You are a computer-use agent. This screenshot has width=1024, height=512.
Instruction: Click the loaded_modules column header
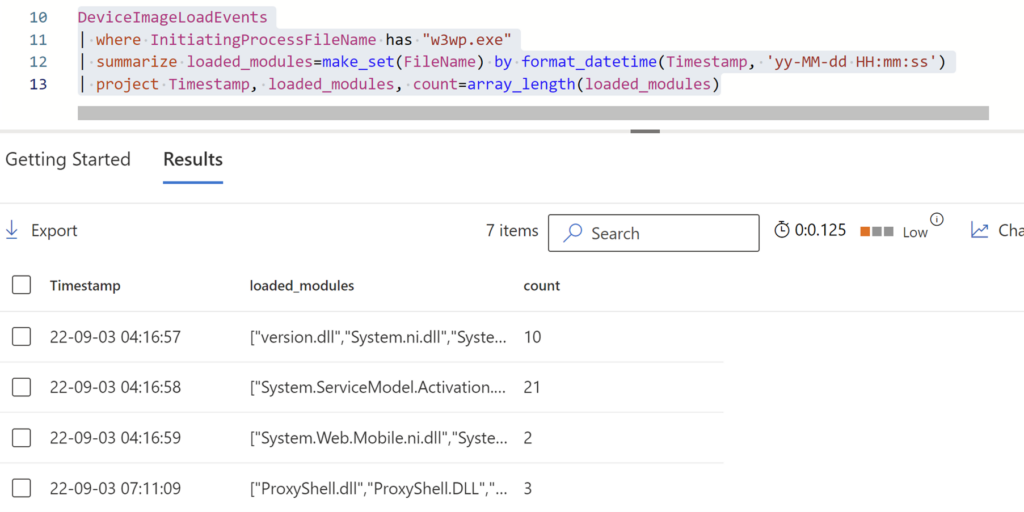point(301,286)
